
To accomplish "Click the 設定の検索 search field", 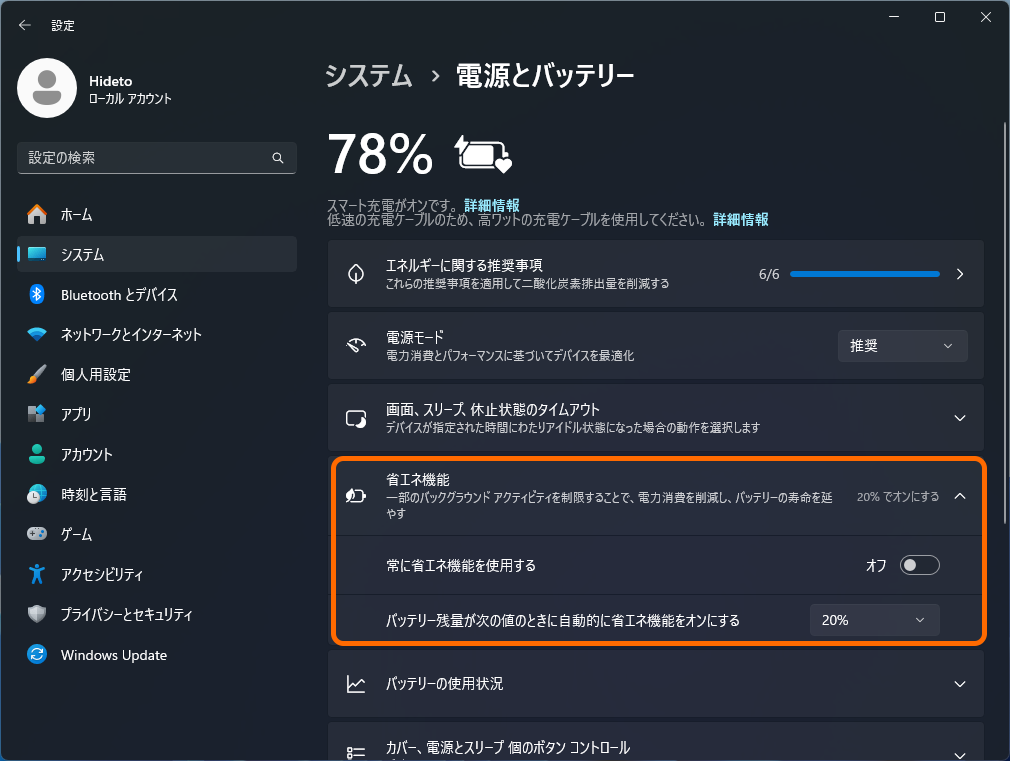I will point(156,158).
